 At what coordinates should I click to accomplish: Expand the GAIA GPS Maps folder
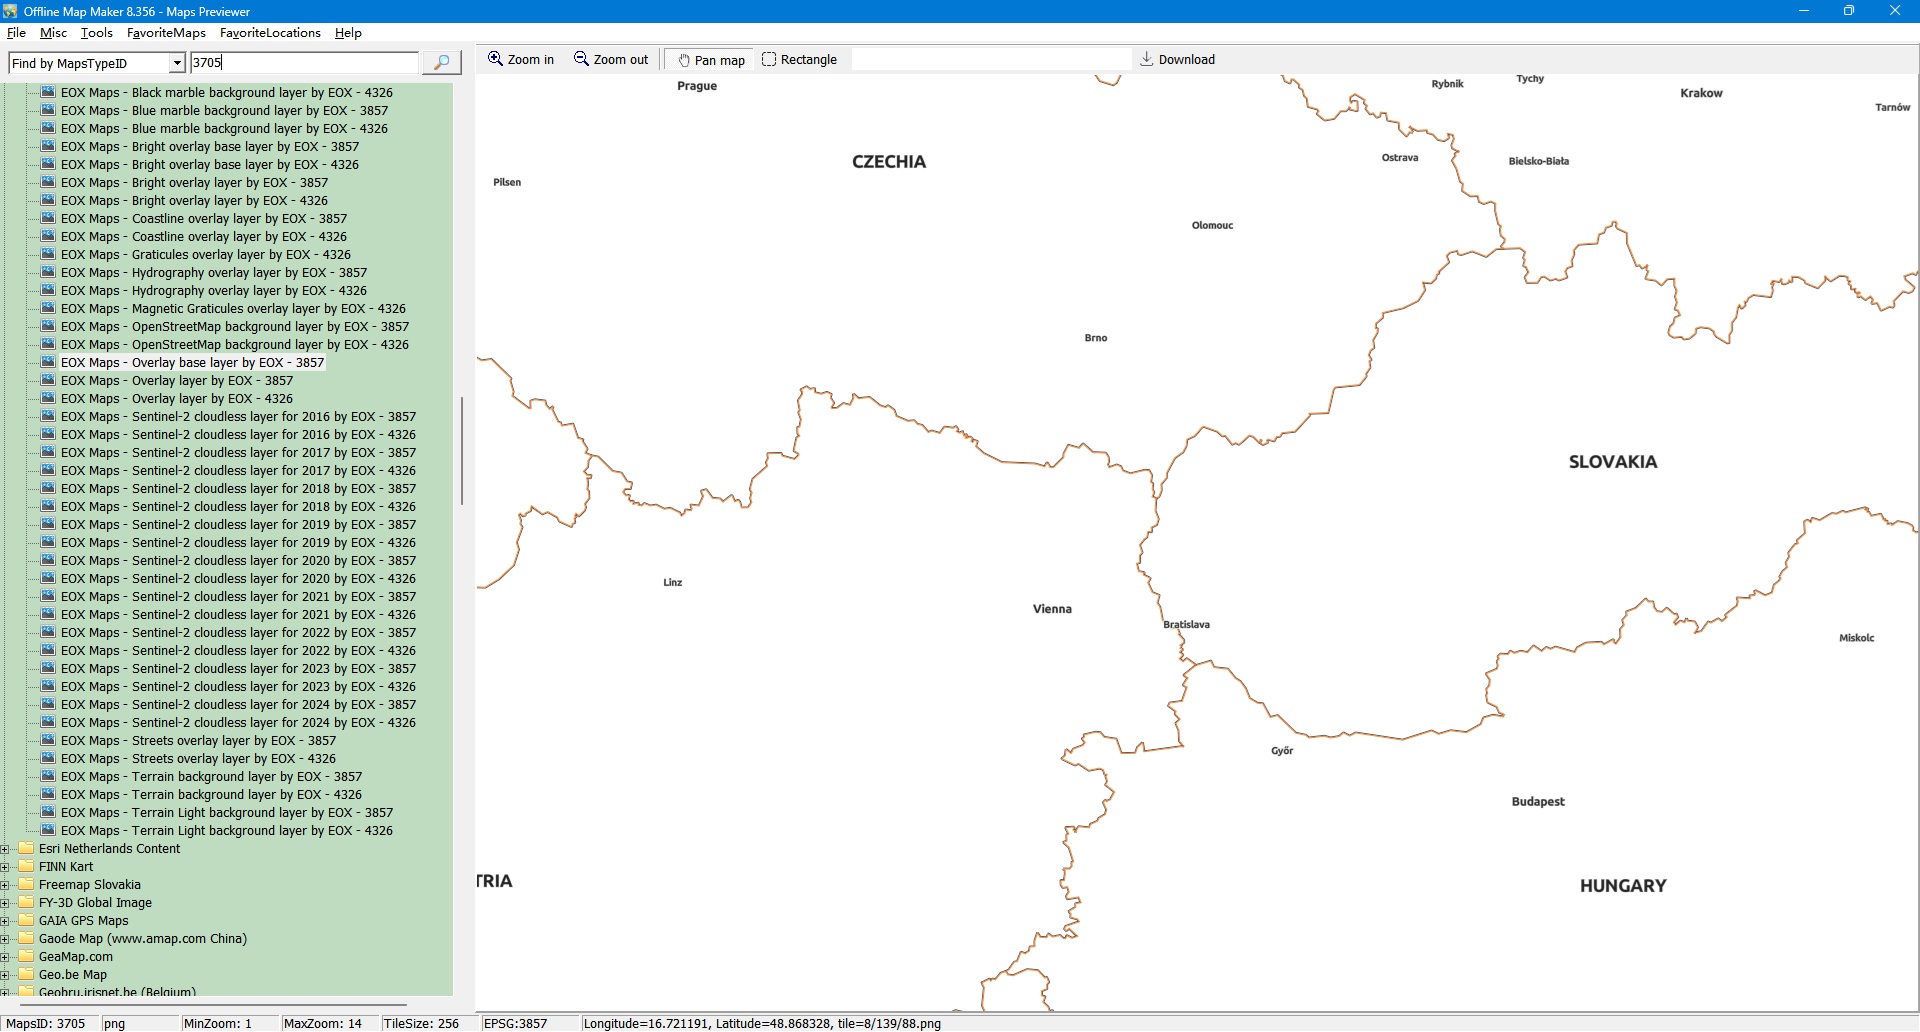pyautogui.click(x=6, y=921)
